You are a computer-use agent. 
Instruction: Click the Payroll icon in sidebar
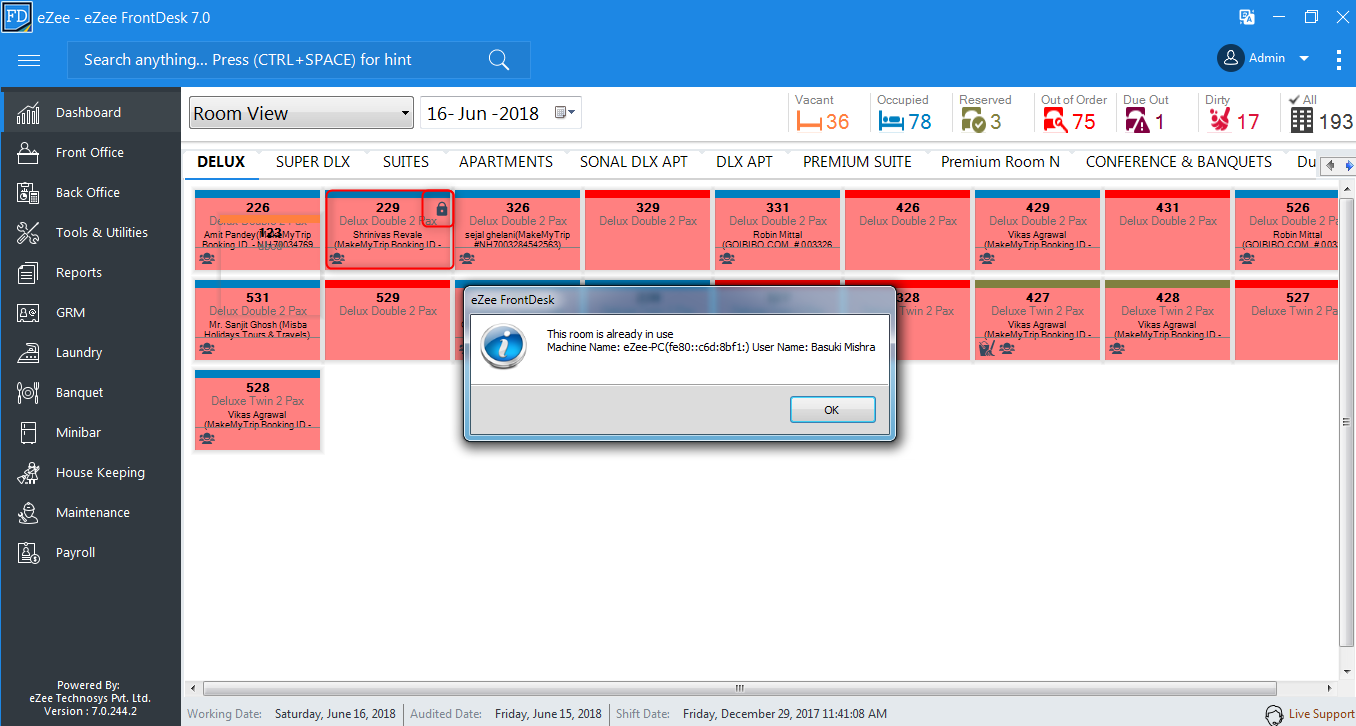pos(28,552)
